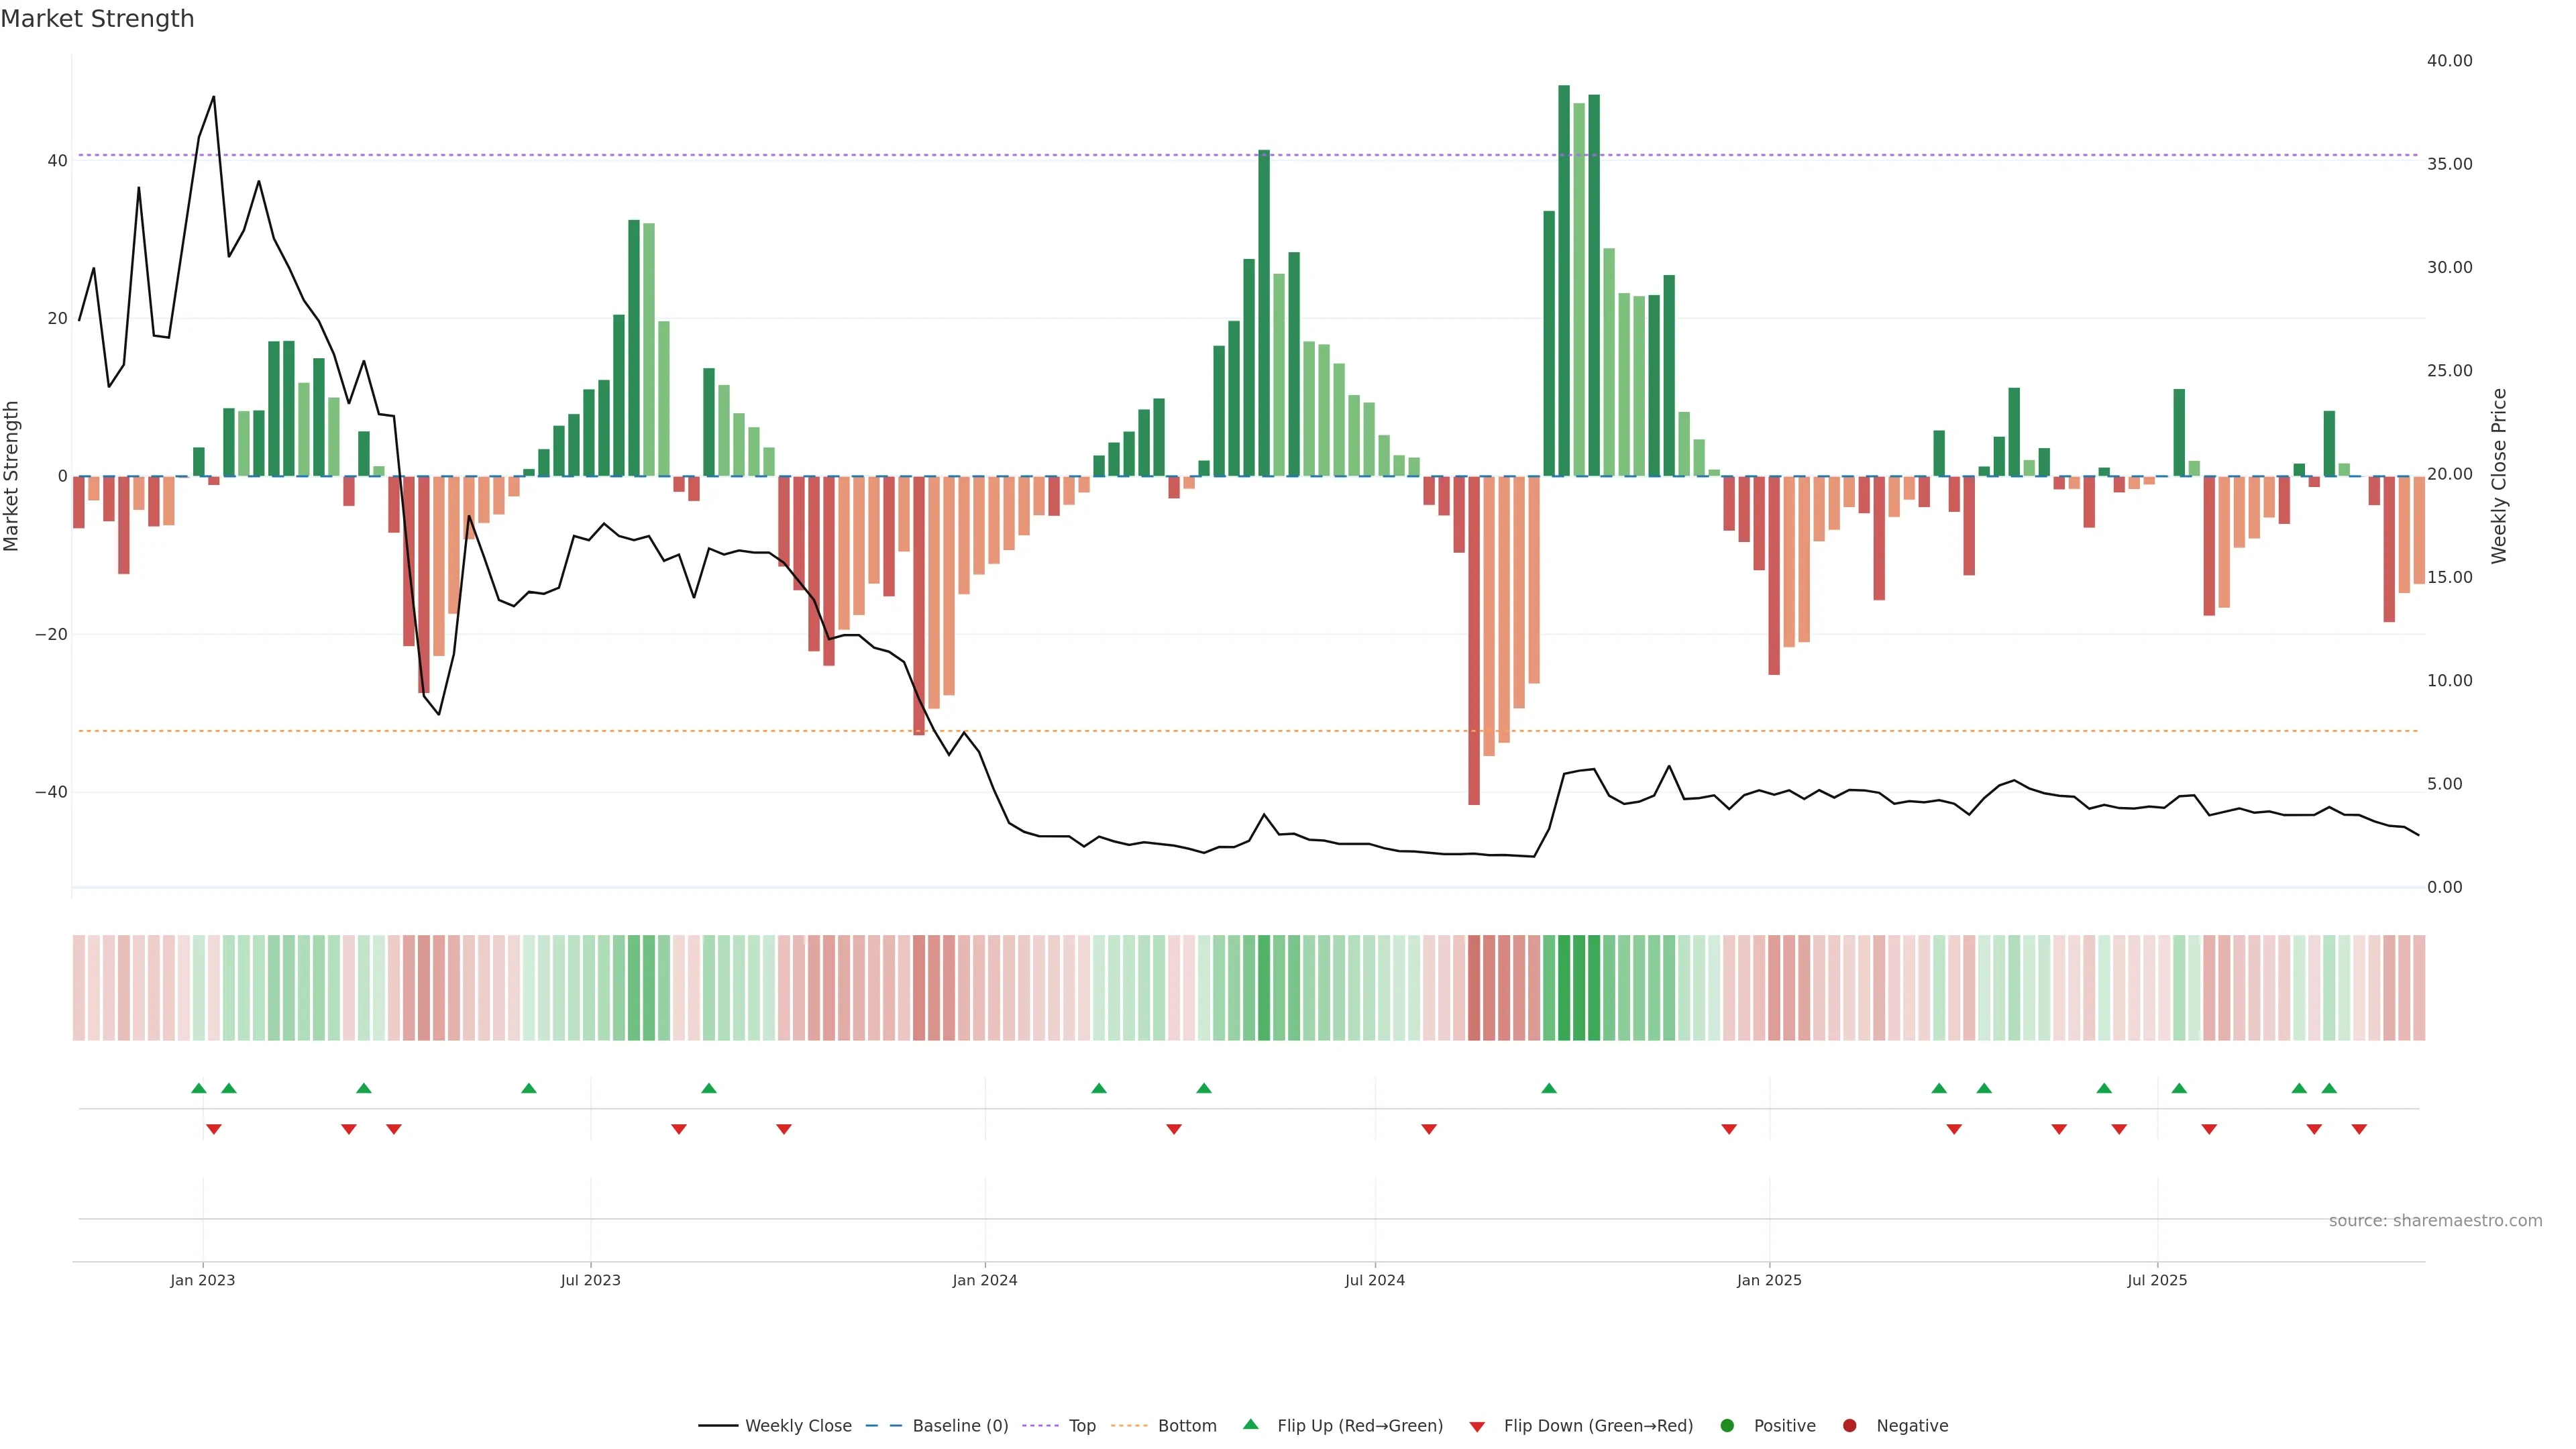The width and height of the screenshot is (2576, 1449).
Task: Click the lone green flip-up triangle after Jul 2024
Action: [x=1549, y=1088]
